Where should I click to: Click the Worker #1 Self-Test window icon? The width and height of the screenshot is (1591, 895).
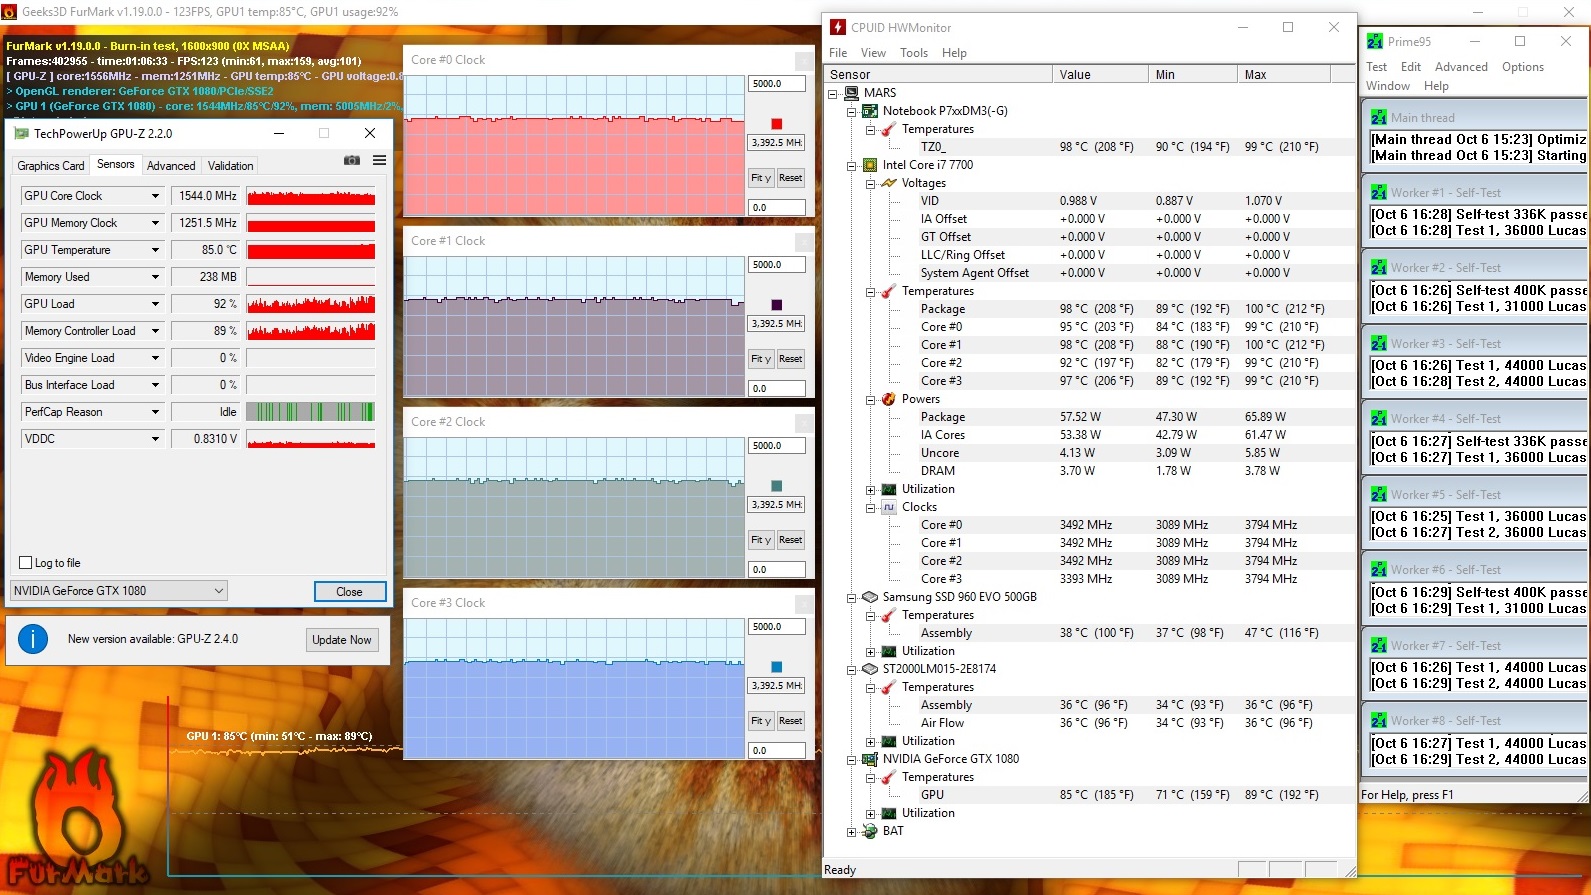(1379, 193)
